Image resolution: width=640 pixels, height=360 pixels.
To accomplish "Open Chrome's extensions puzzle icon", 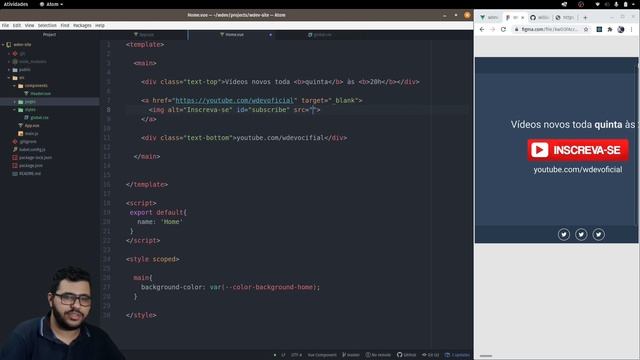I will [x=610, y=29].
